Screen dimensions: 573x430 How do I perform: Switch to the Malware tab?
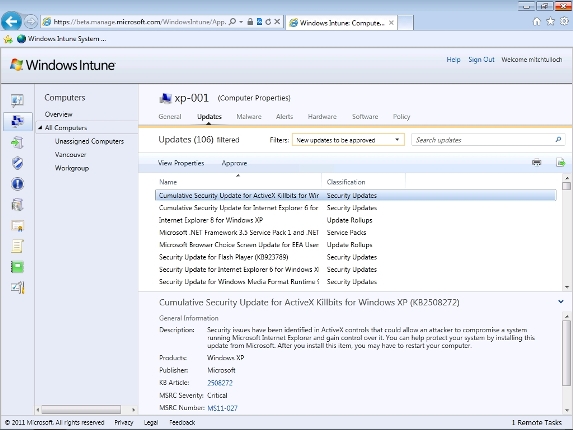(249, 117)
